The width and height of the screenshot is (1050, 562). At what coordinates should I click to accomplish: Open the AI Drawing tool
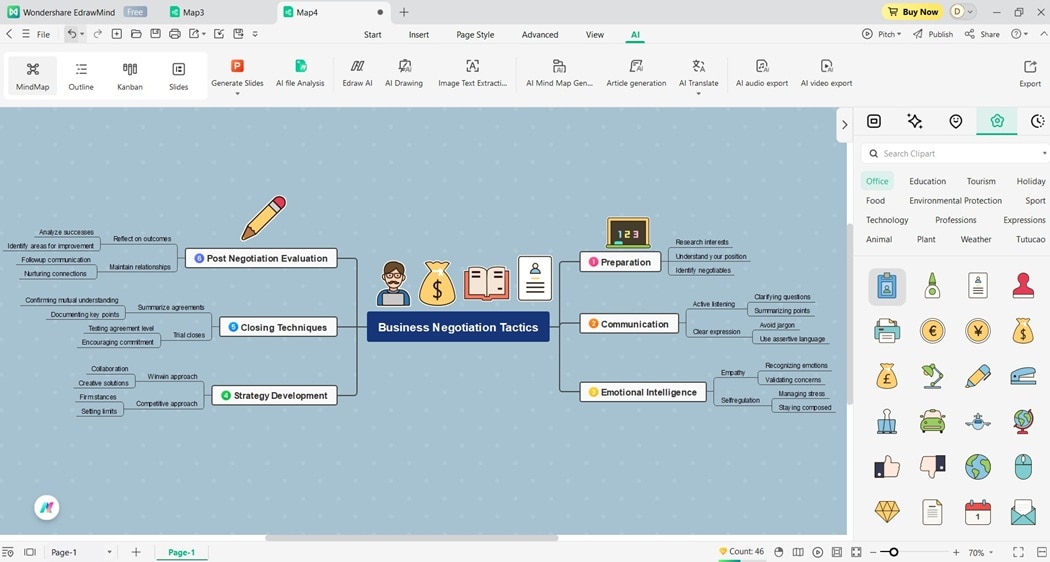click(x=404, y=74)
